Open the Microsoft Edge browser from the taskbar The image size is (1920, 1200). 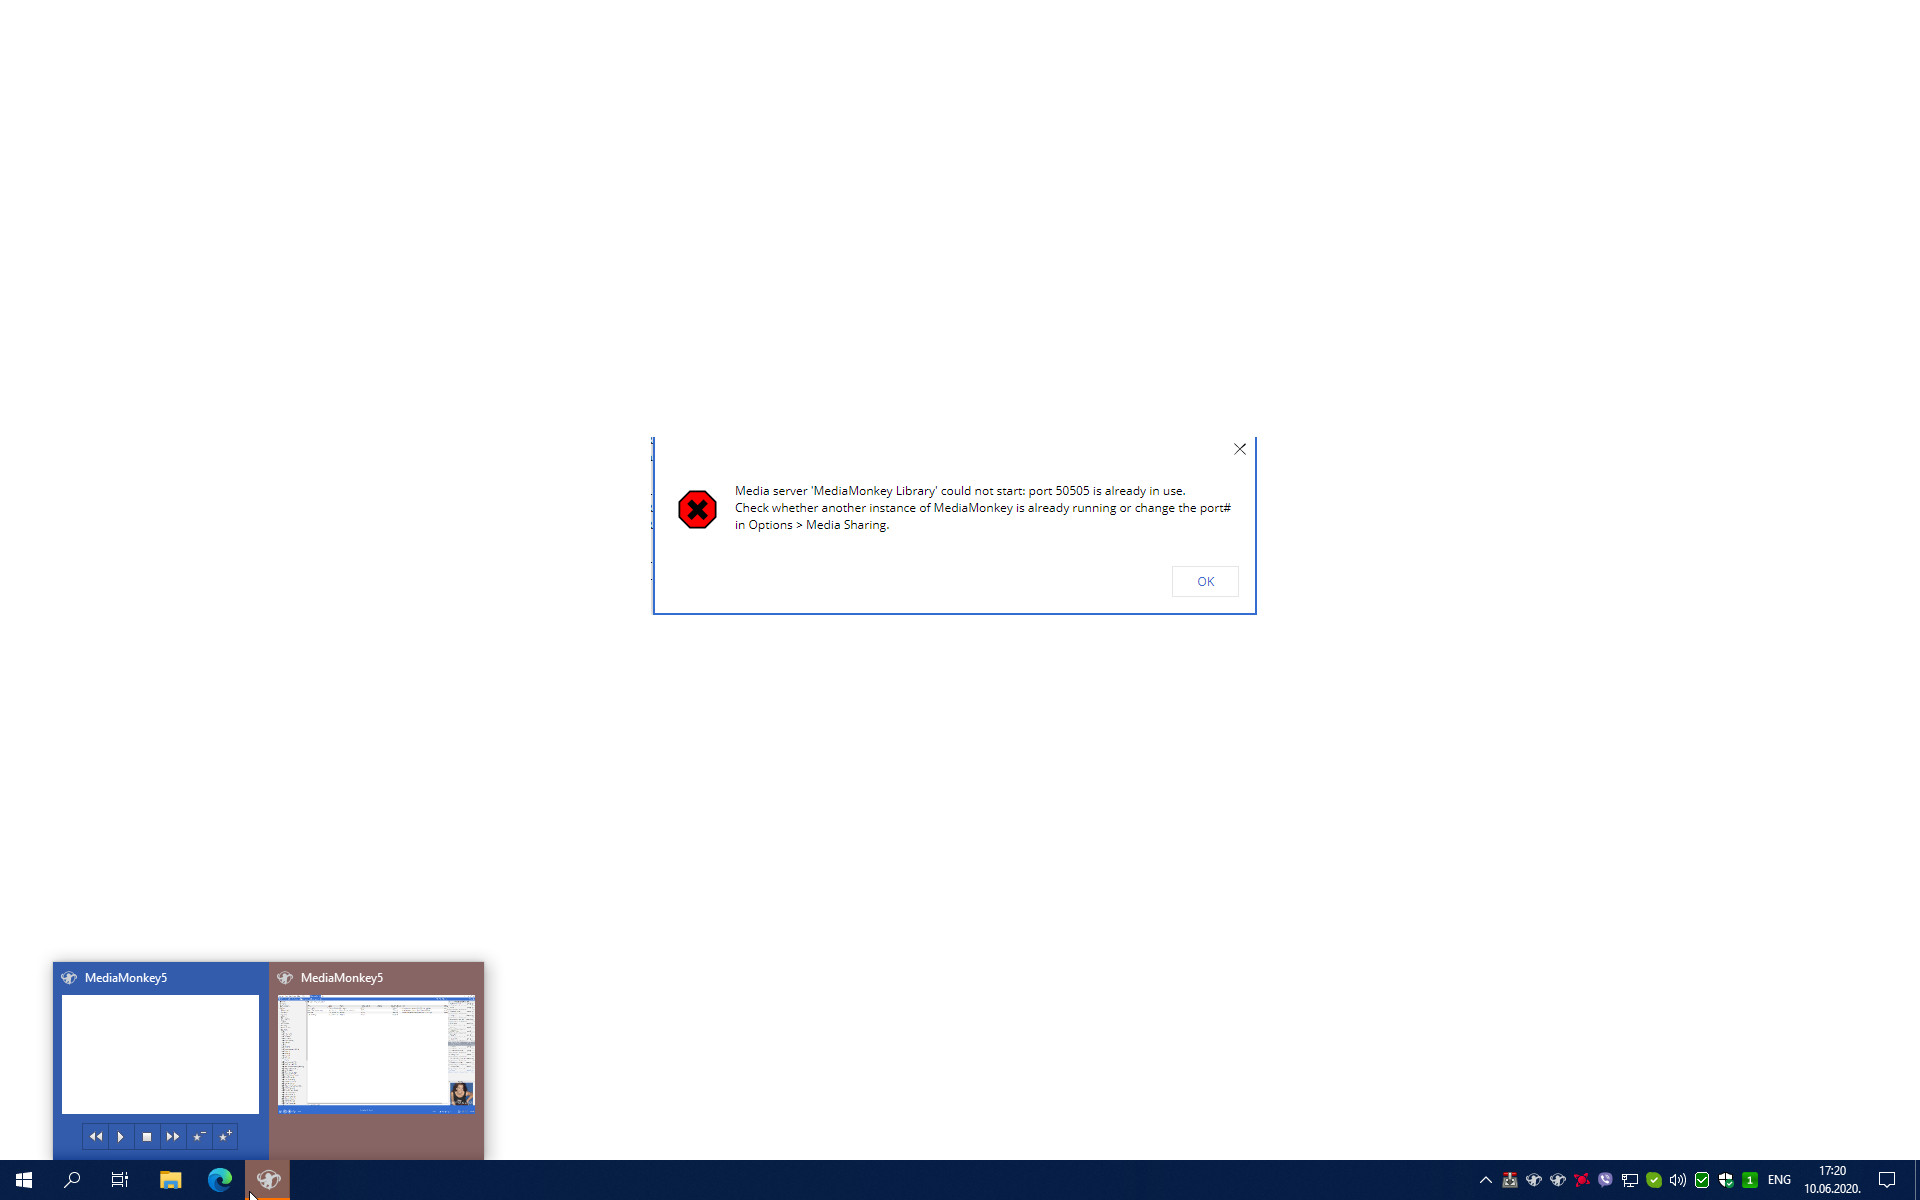[220, 1180]
